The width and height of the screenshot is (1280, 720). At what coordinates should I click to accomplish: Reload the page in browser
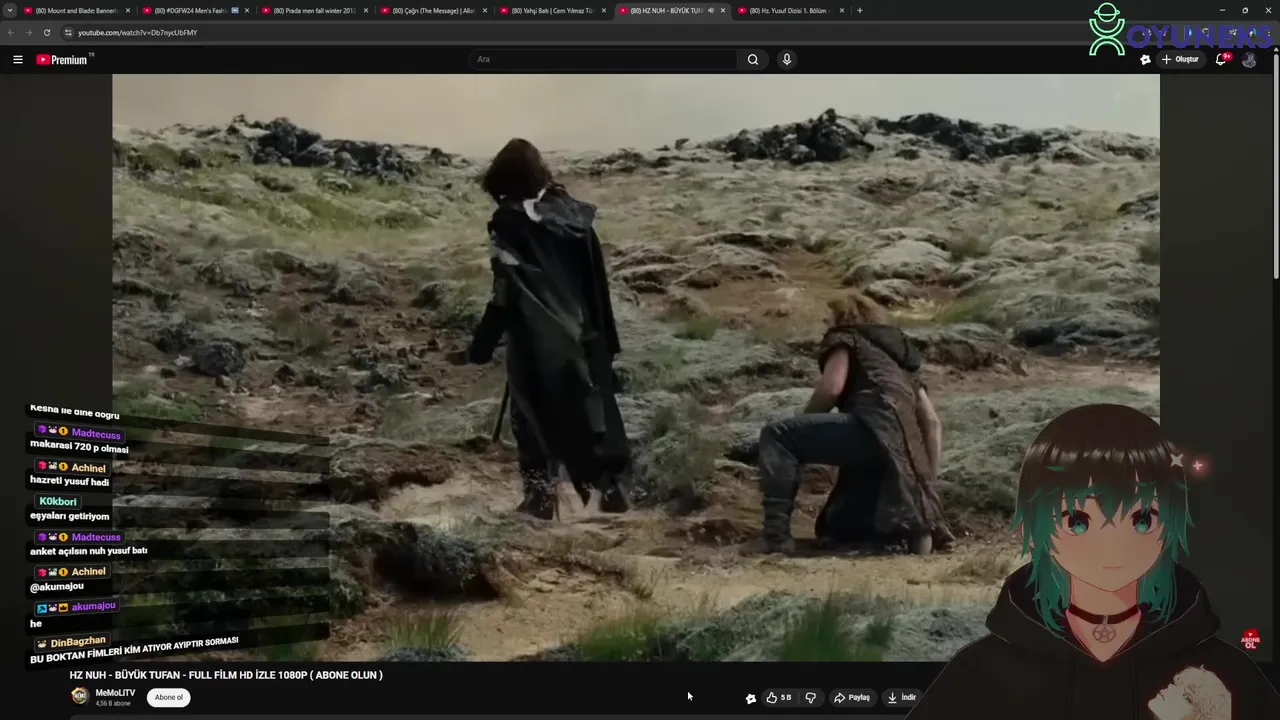coord(47,32)
